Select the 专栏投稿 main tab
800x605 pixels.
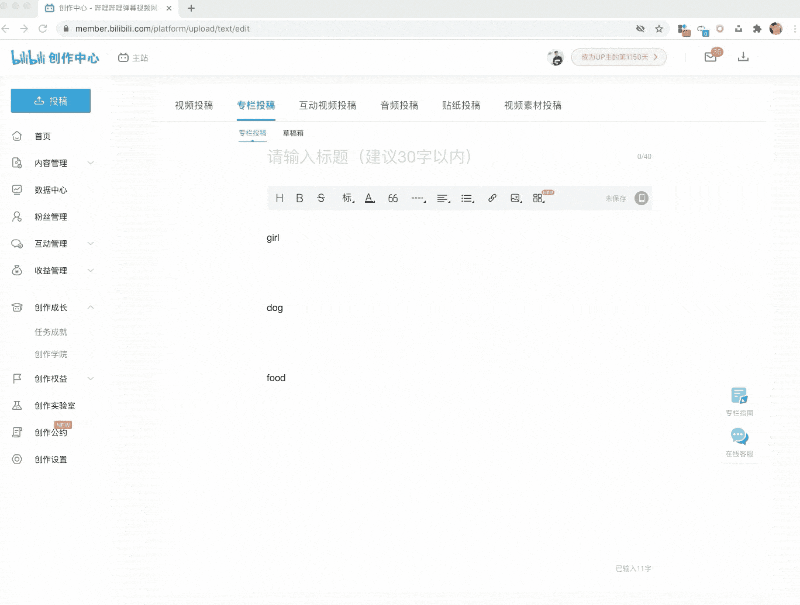(256, 105)
